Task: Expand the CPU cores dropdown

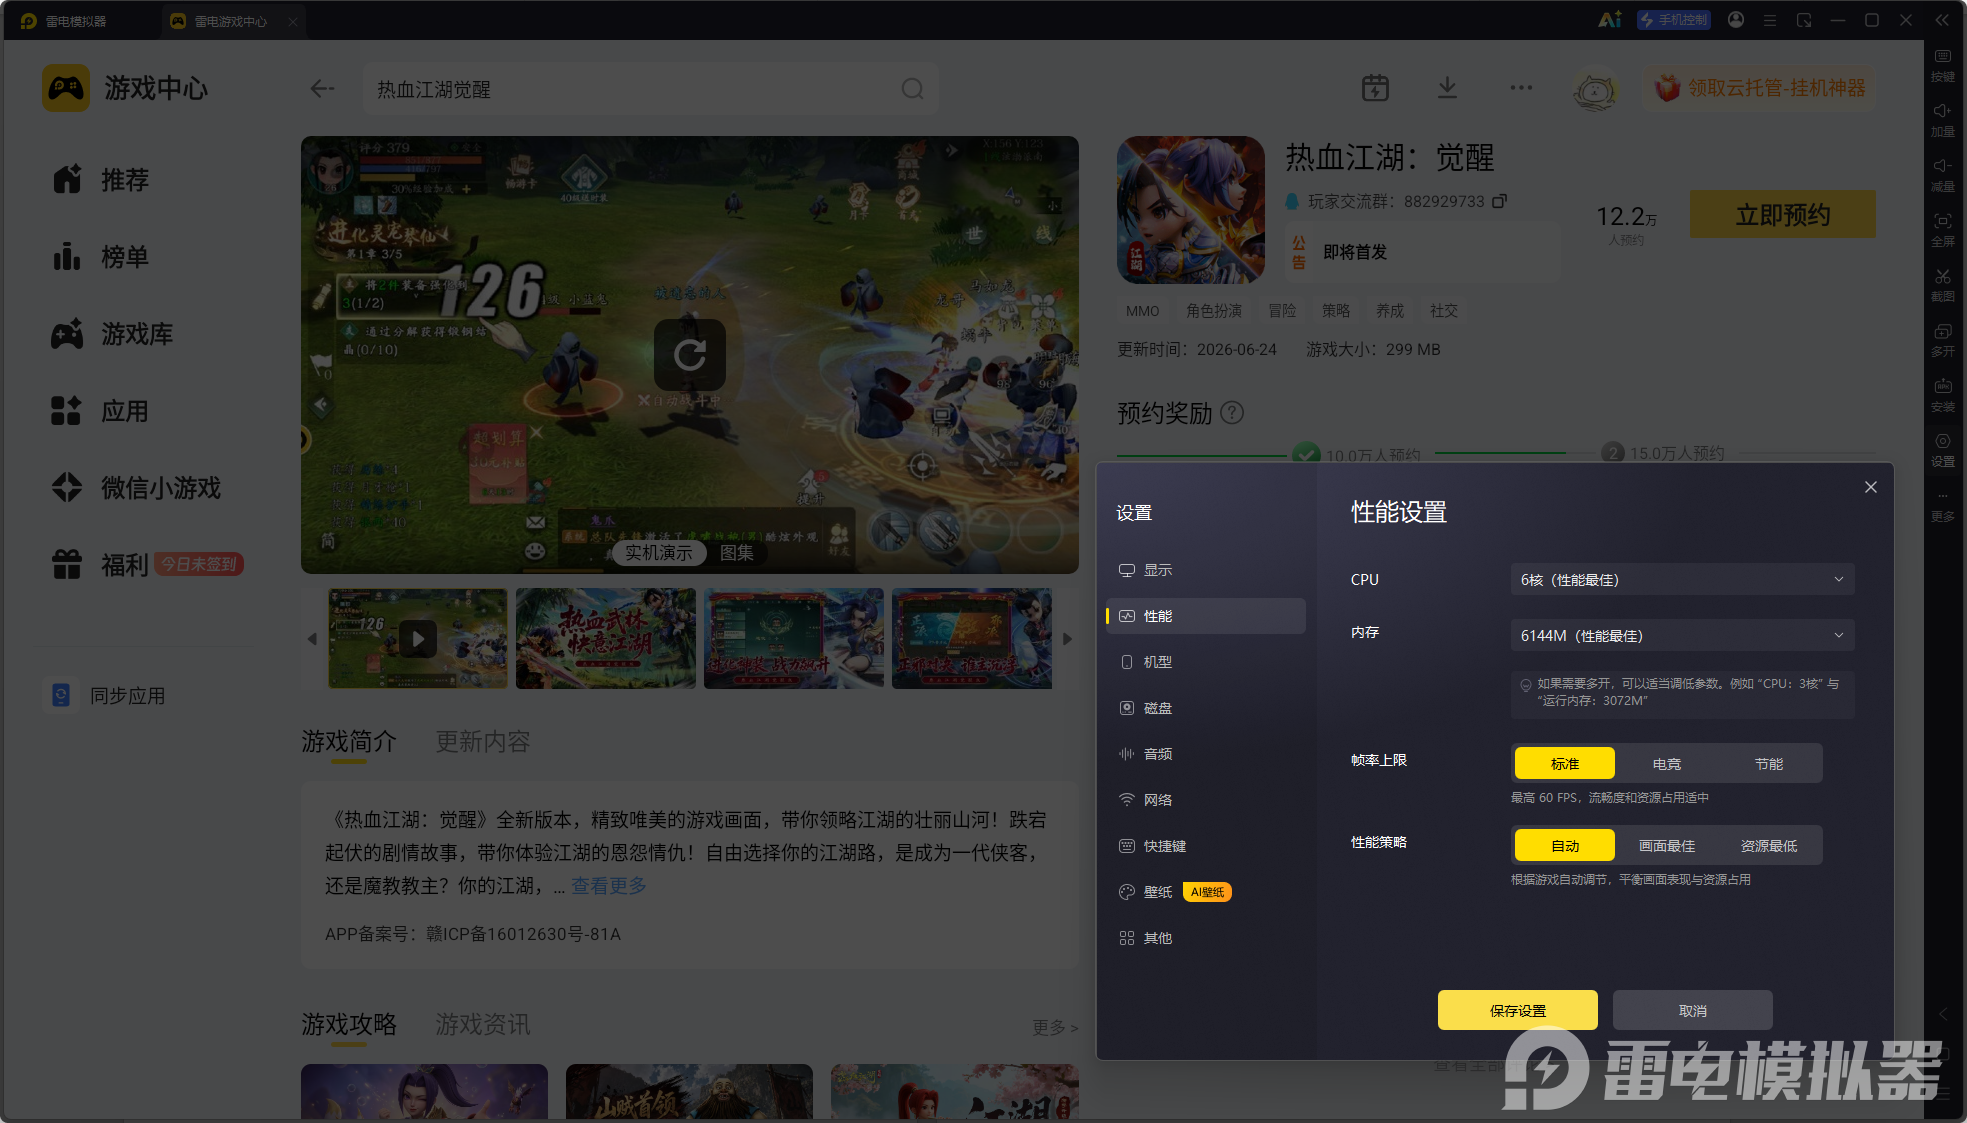Action: click(1682, 579)
